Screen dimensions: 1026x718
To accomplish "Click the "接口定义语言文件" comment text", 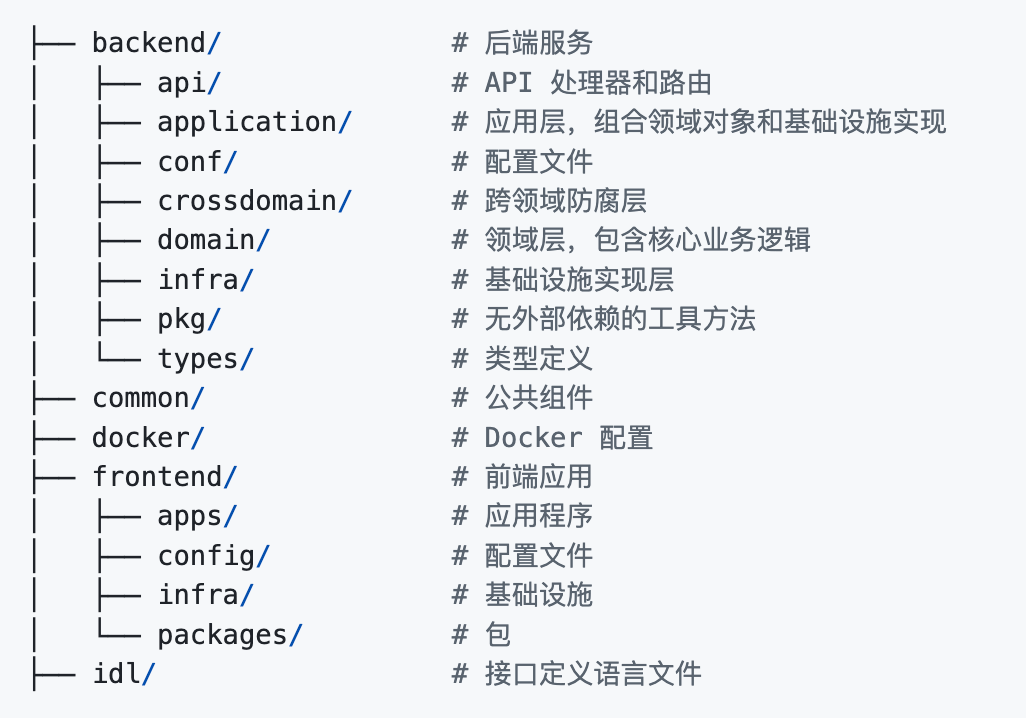I will coord(593,674).
